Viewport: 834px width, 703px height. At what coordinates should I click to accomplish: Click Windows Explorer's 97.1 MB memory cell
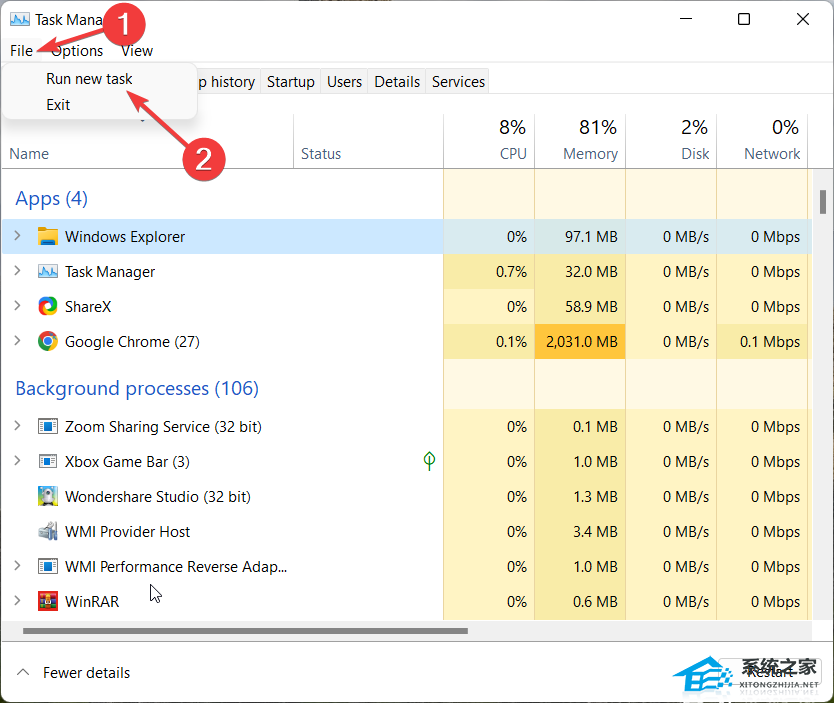pyautogui.click(x=580, y=237)
